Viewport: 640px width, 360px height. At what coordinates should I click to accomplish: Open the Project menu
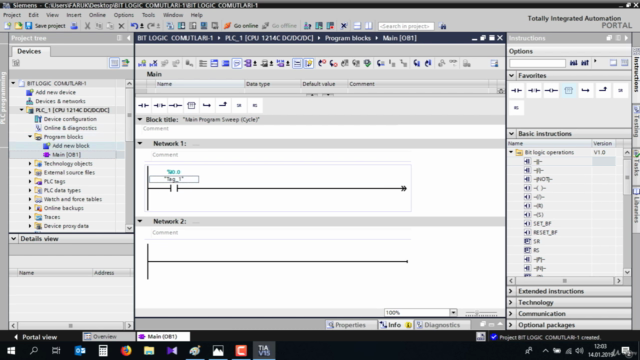(12, 15)
